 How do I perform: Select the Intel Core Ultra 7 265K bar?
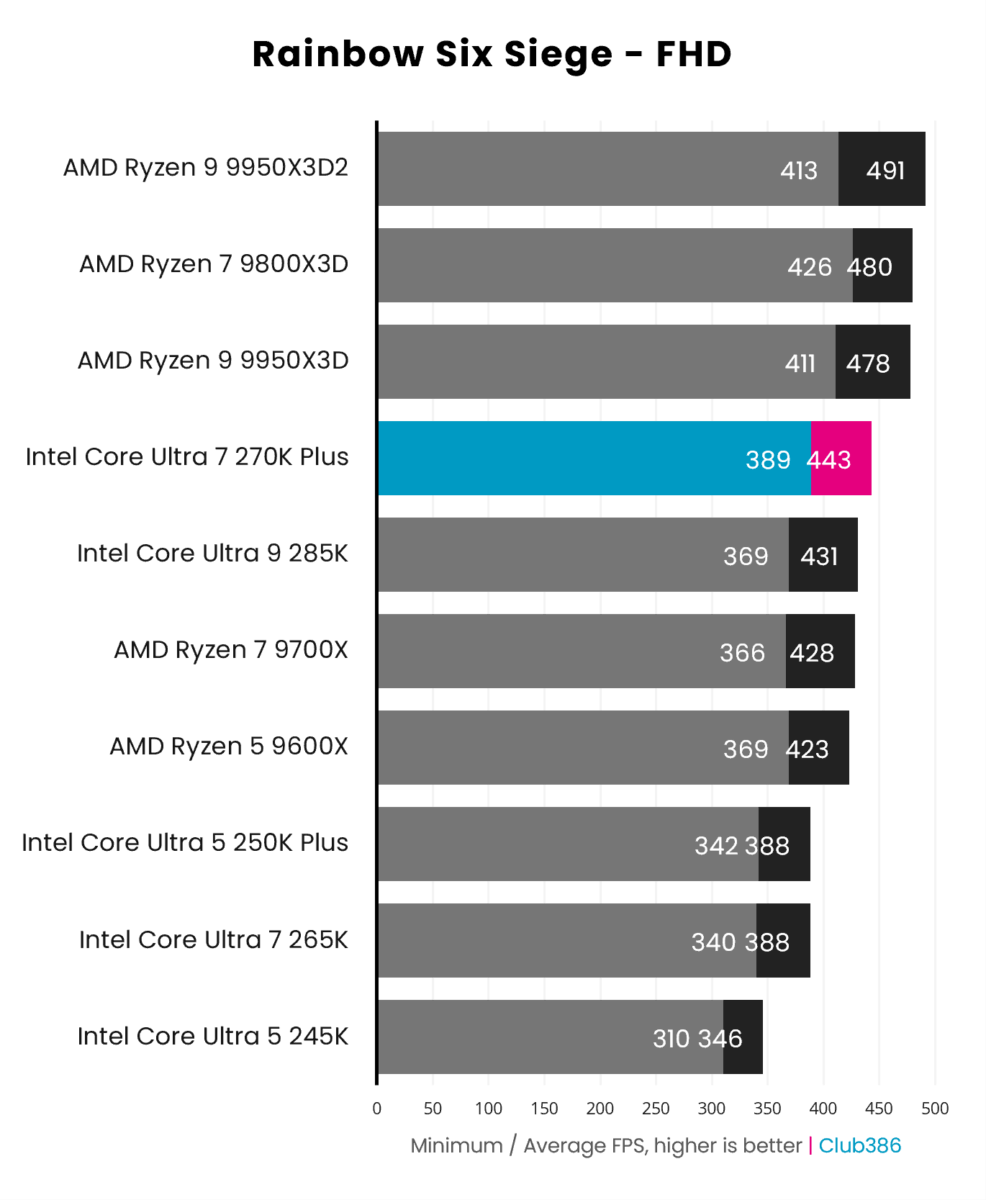594,940
